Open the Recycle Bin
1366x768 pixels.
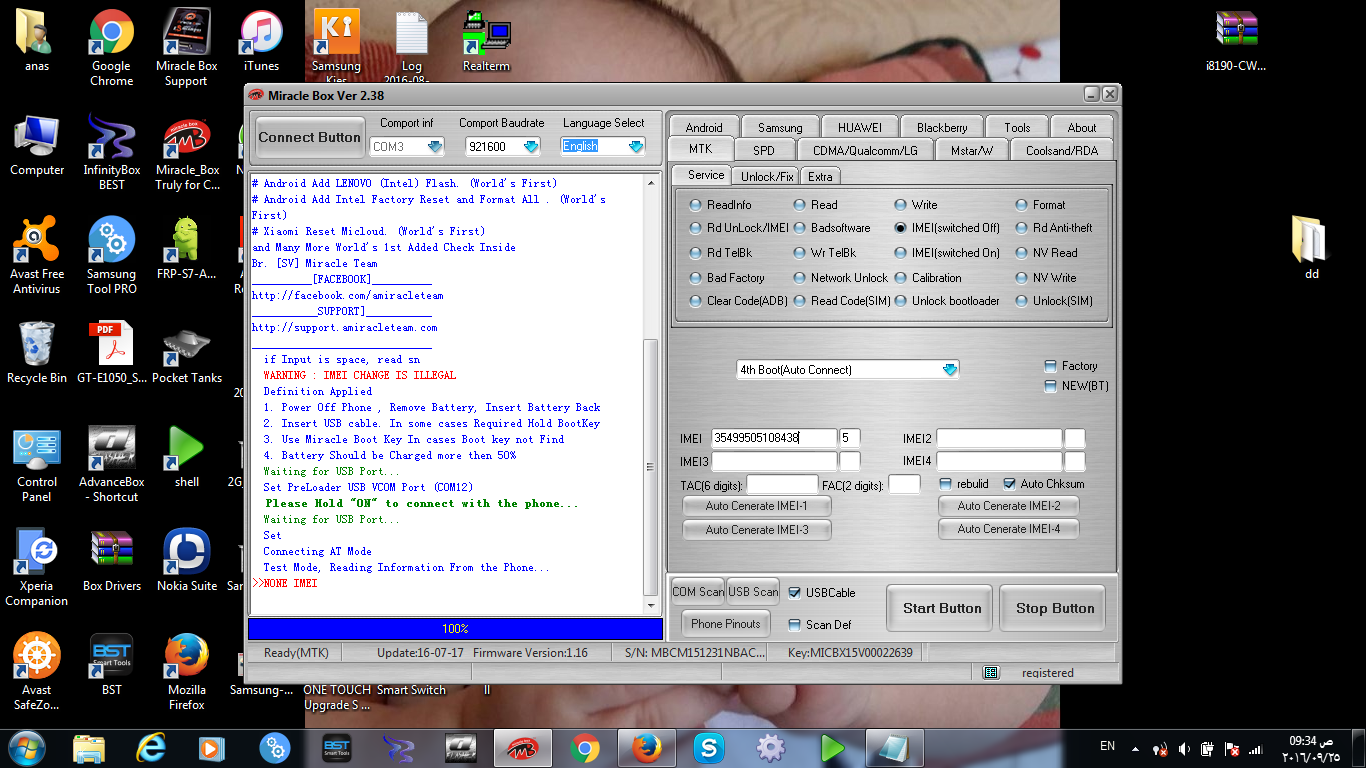37,352
